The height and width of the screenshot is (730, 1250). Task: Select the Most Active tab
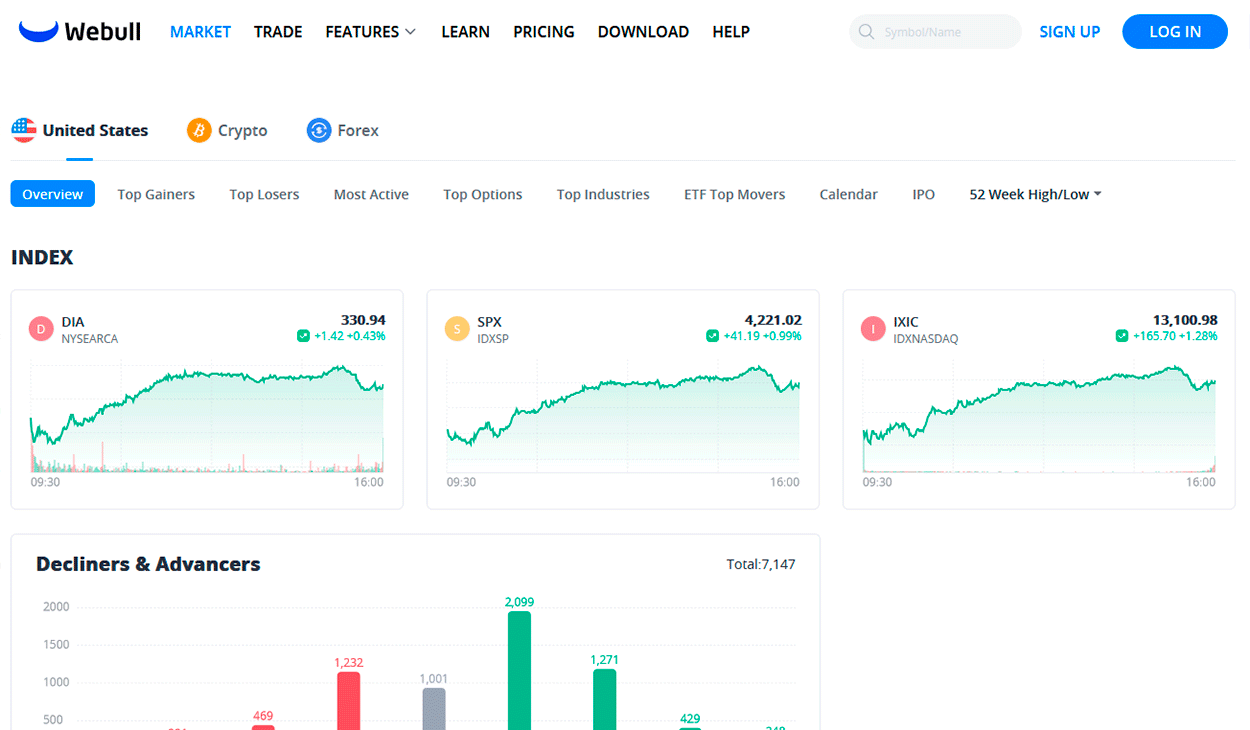[x=371, y=194]
